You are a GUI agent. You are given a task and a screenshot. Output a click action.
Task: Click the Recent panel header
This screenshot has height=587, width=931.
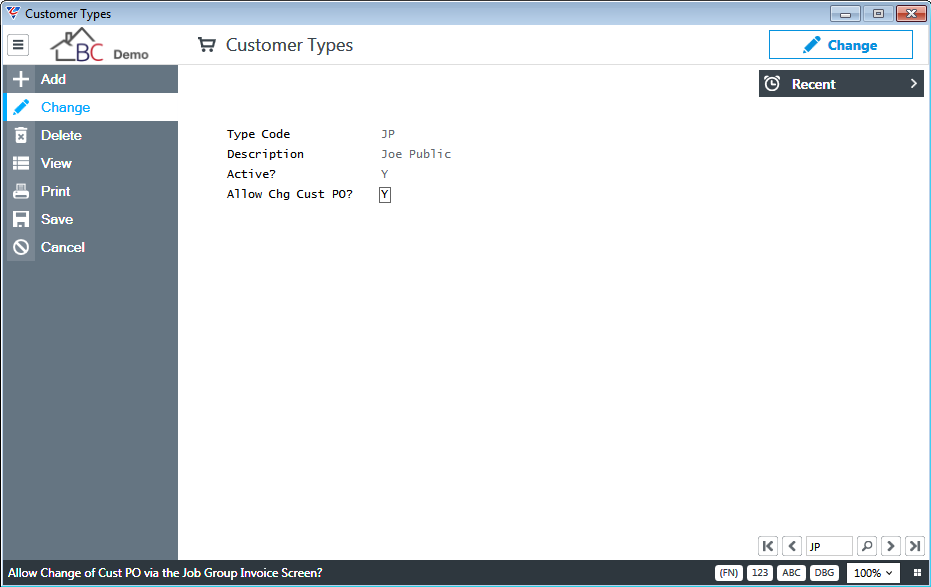pyautogui.click(x=841, y=84)
